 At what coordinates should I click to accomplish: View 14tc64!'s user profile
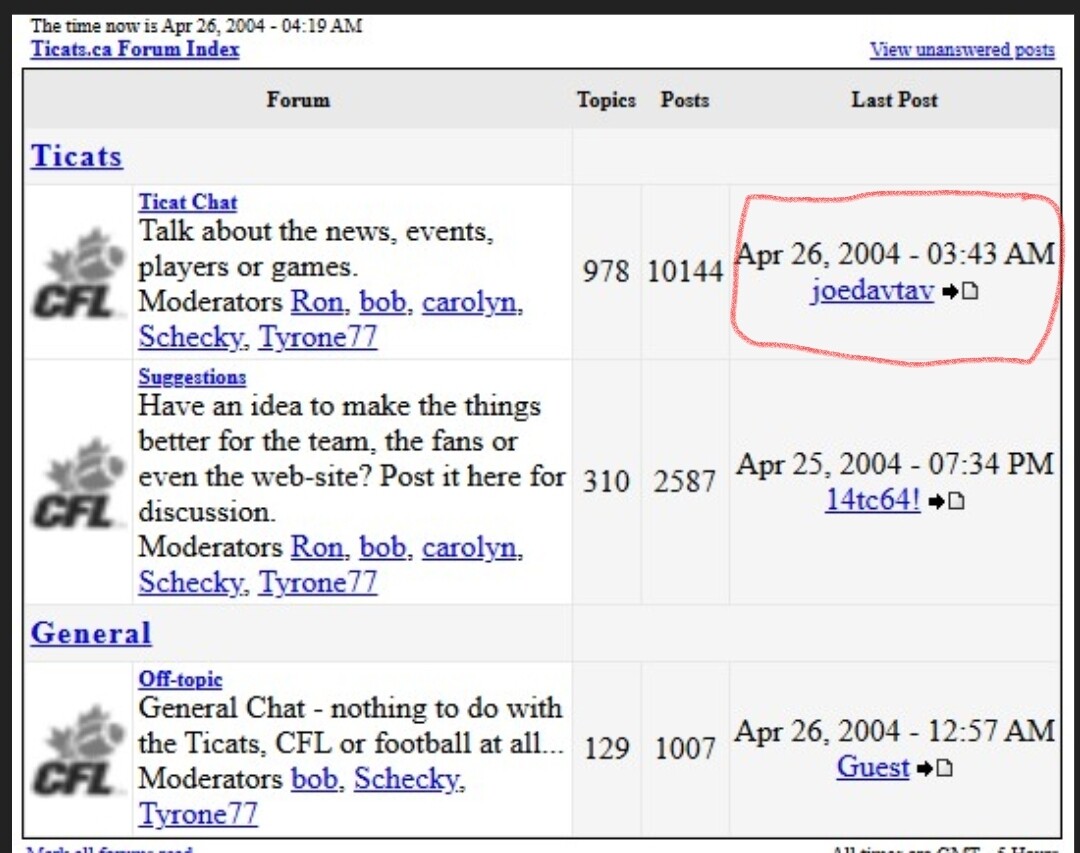[x=872, y=500]
